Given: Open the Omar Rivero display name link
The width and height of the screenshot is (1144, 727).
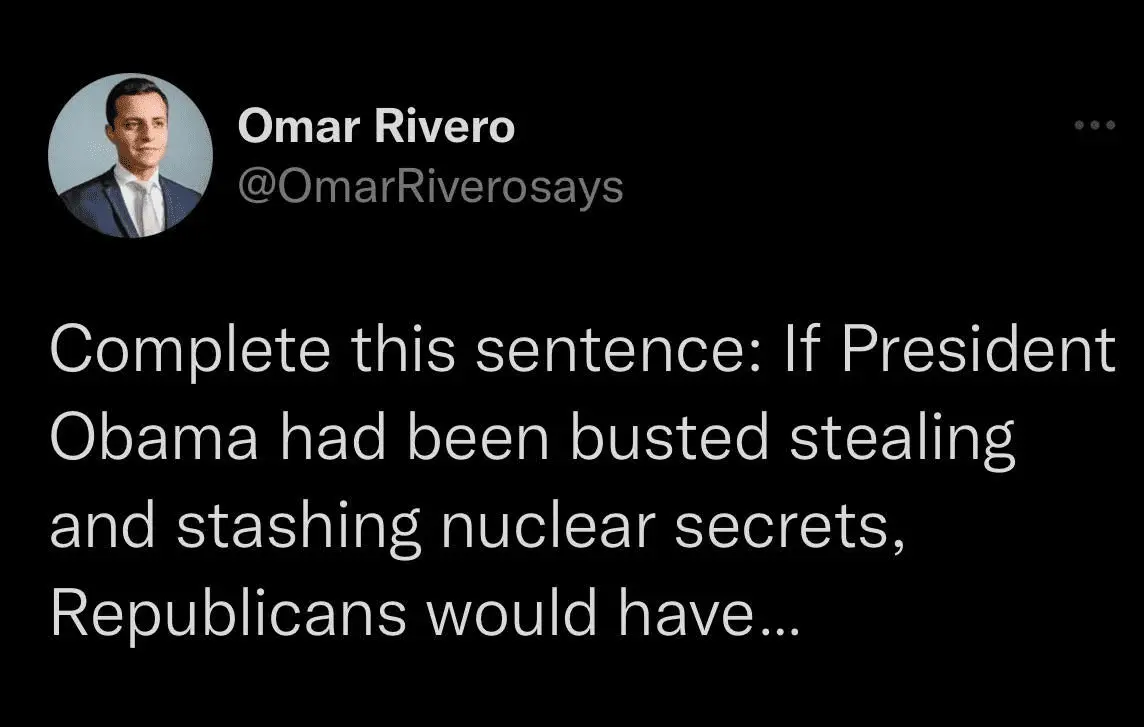Looking at the screenshot, I should [377, 127].
